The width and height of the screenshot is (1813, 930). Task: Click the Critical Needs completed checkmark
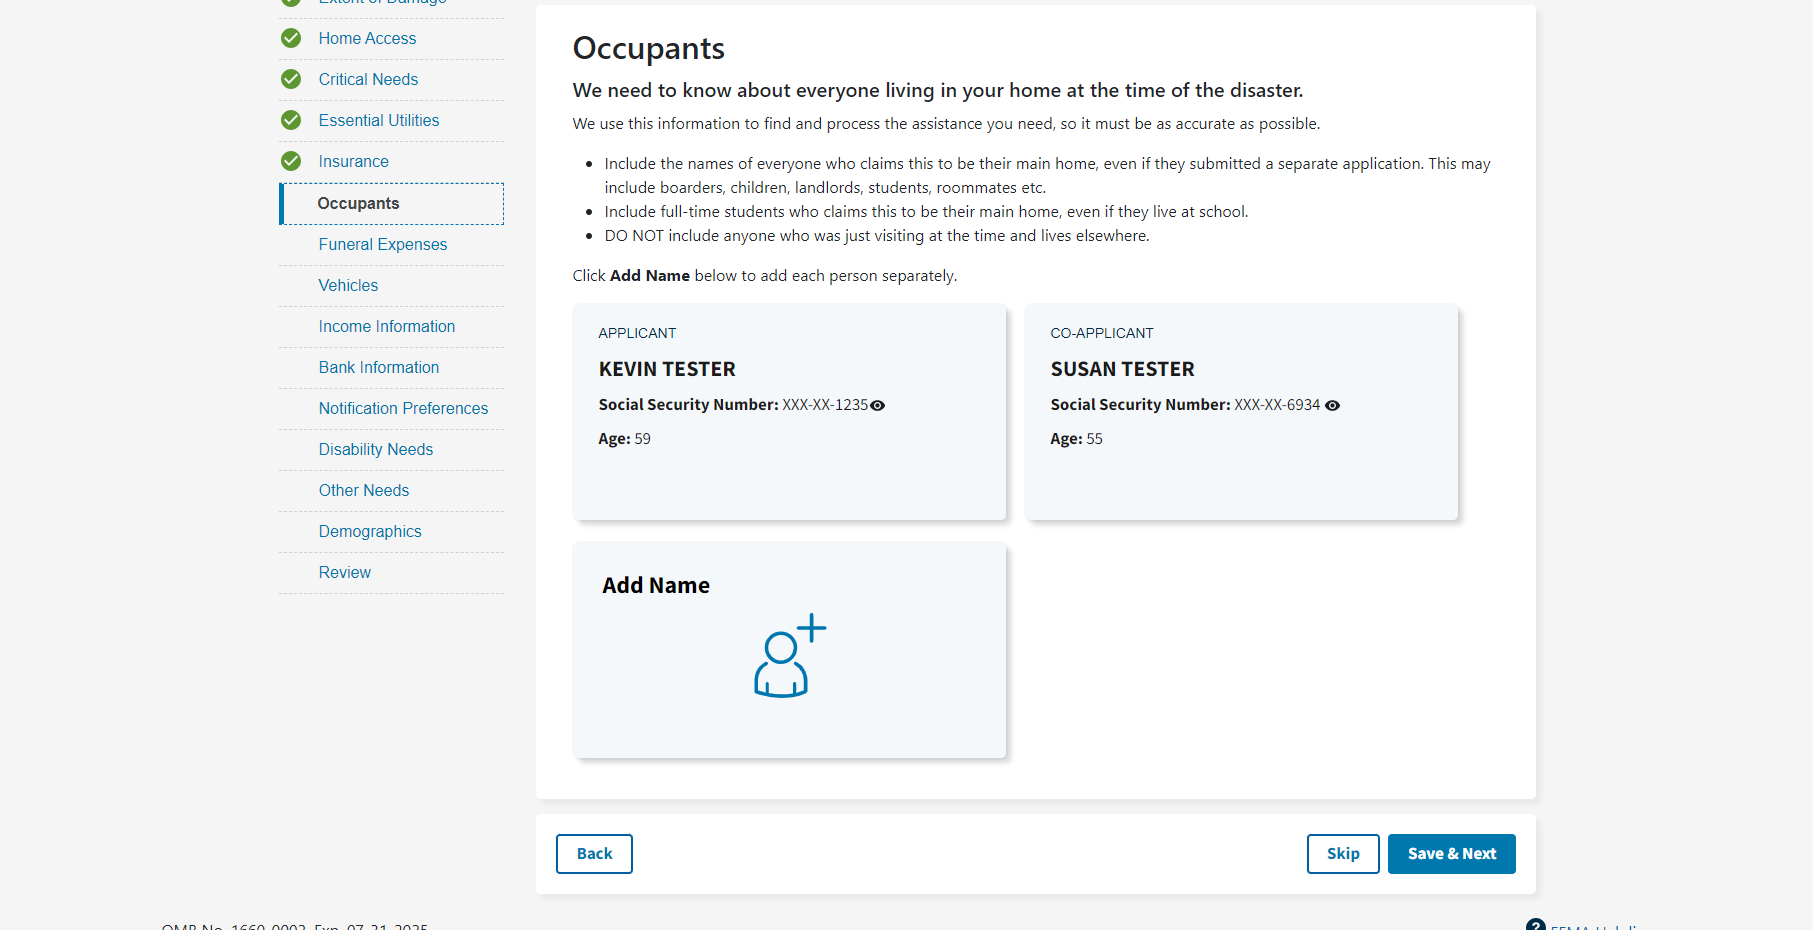click(291, 79)
